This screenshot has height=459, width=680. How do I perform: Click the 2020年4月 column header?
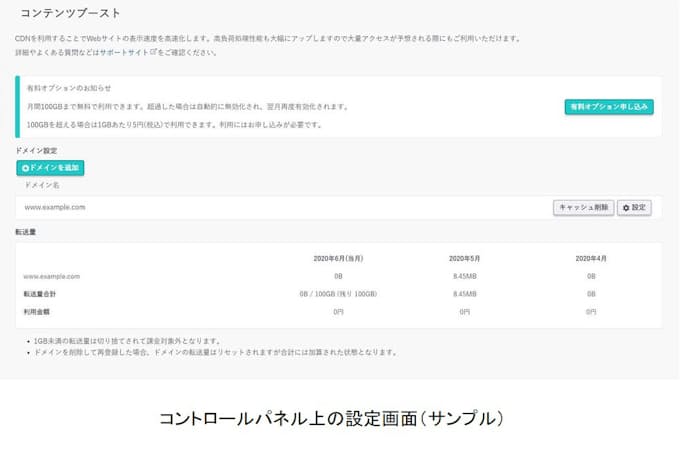(x=591, y=258)
